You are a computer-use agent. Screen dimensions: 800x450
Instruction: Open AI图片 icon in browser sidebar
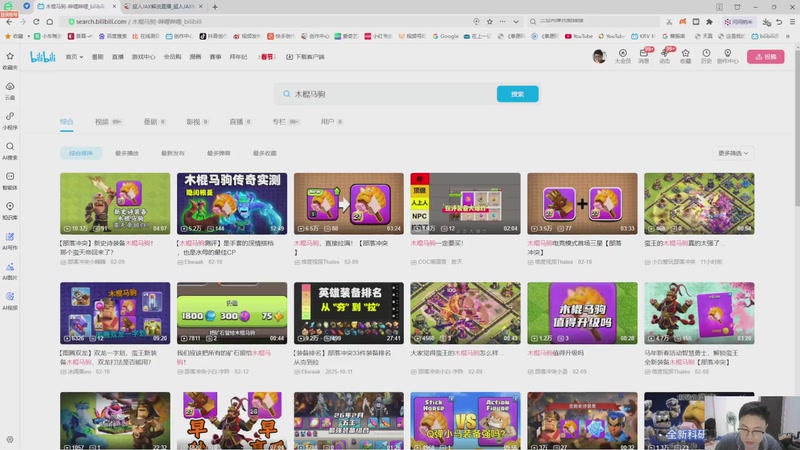[10, 270]
